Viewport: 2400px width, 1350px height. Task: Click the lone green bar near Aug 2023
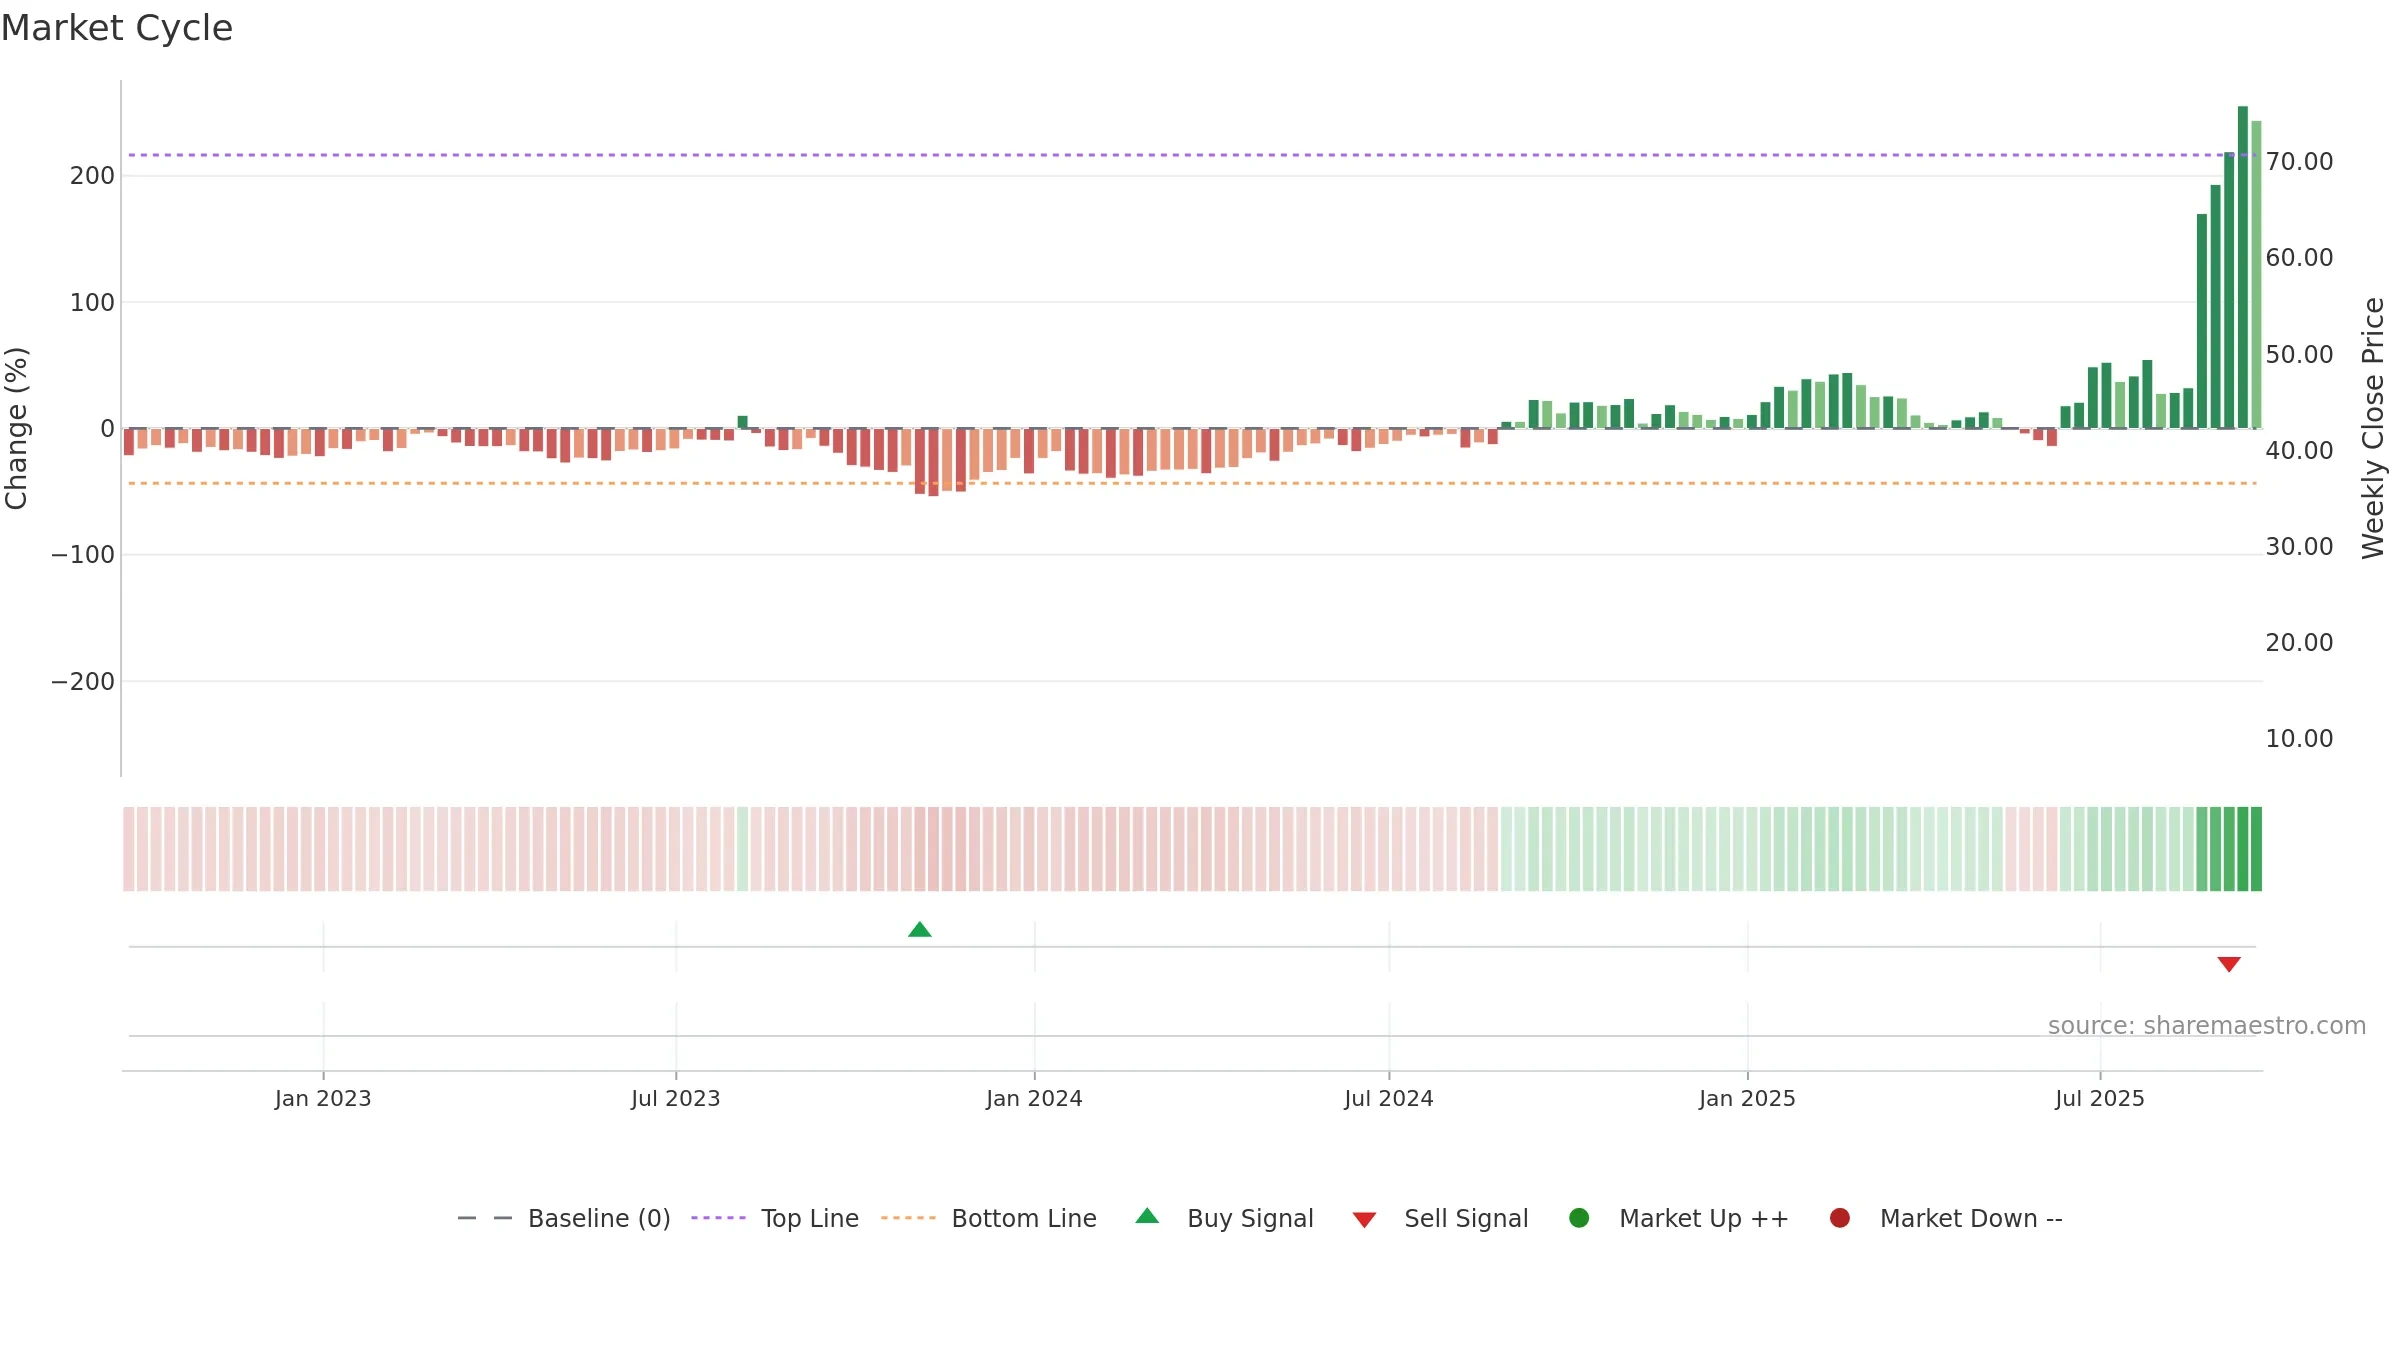[x=743, y=422]
